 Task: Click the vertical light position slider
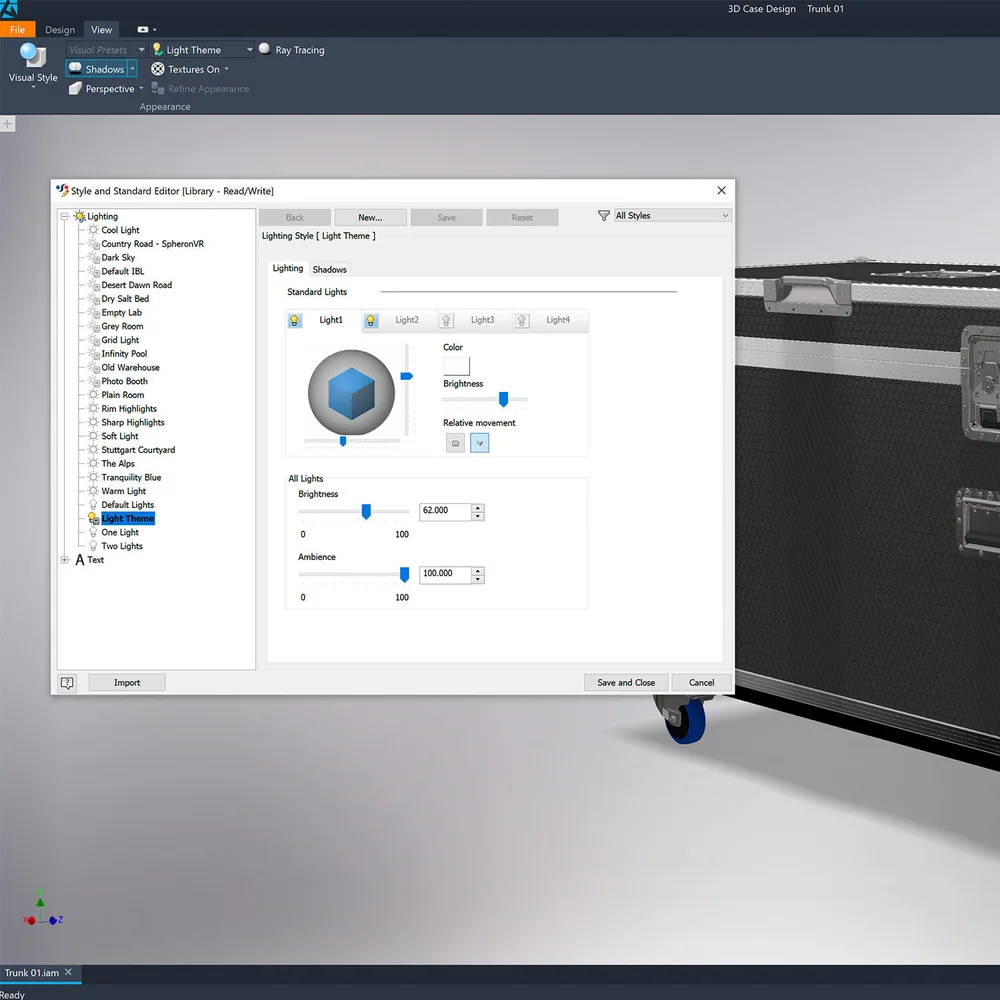click(407, 376)
